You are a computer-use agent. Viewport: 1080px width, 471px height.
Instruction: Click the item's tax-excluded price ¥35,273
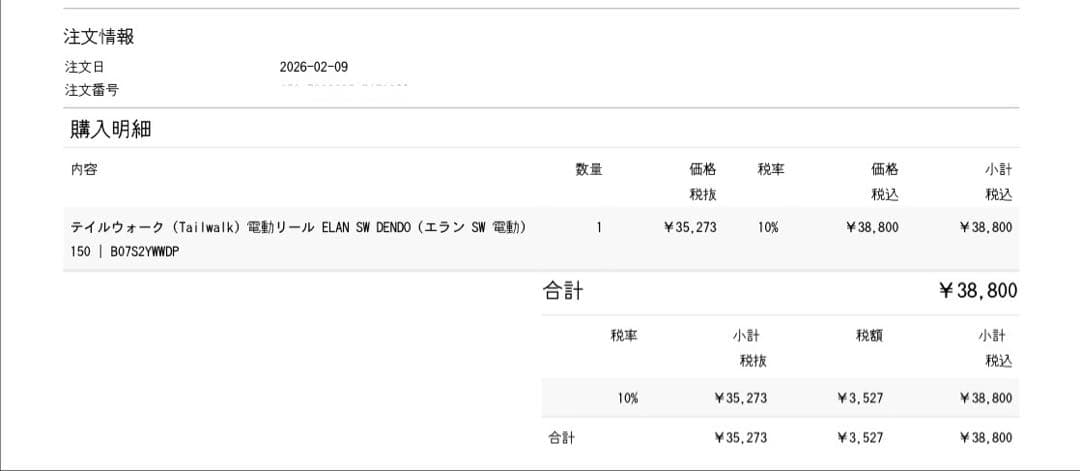point(690,227)
